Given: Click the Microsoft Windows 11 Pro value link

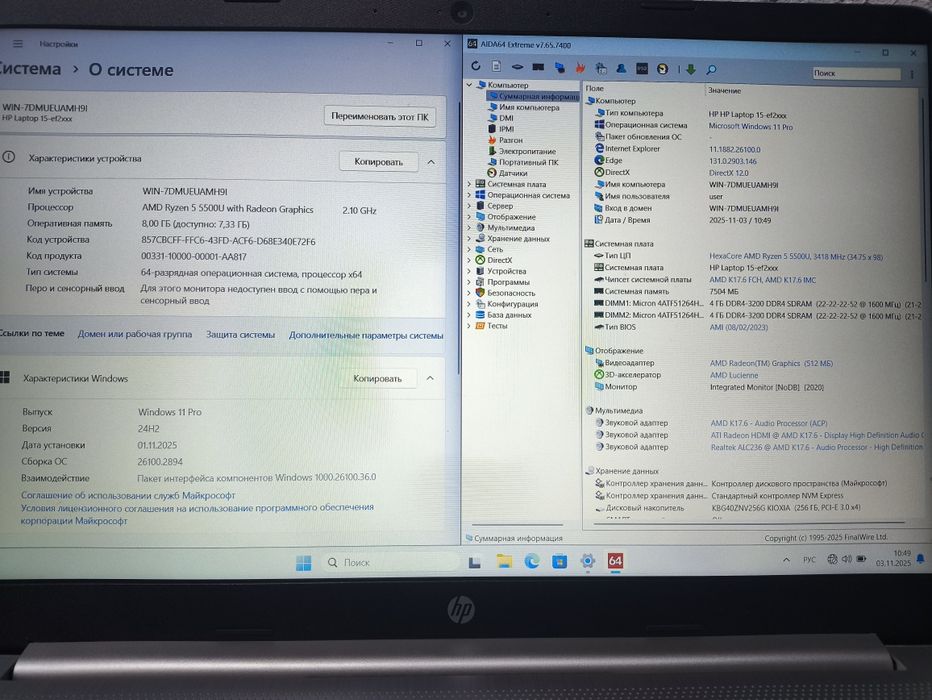Looking at the screenshot, I should tap(751, 127).
